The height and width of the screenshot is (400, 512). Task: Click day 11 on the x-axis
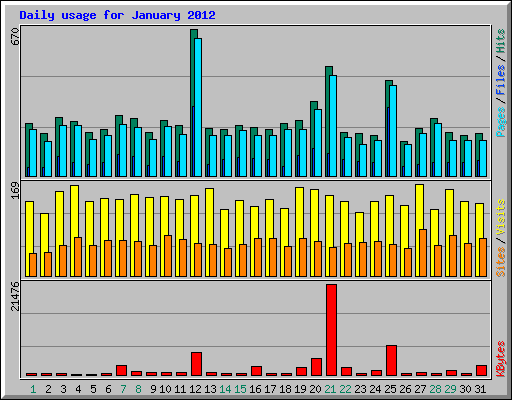180,389
